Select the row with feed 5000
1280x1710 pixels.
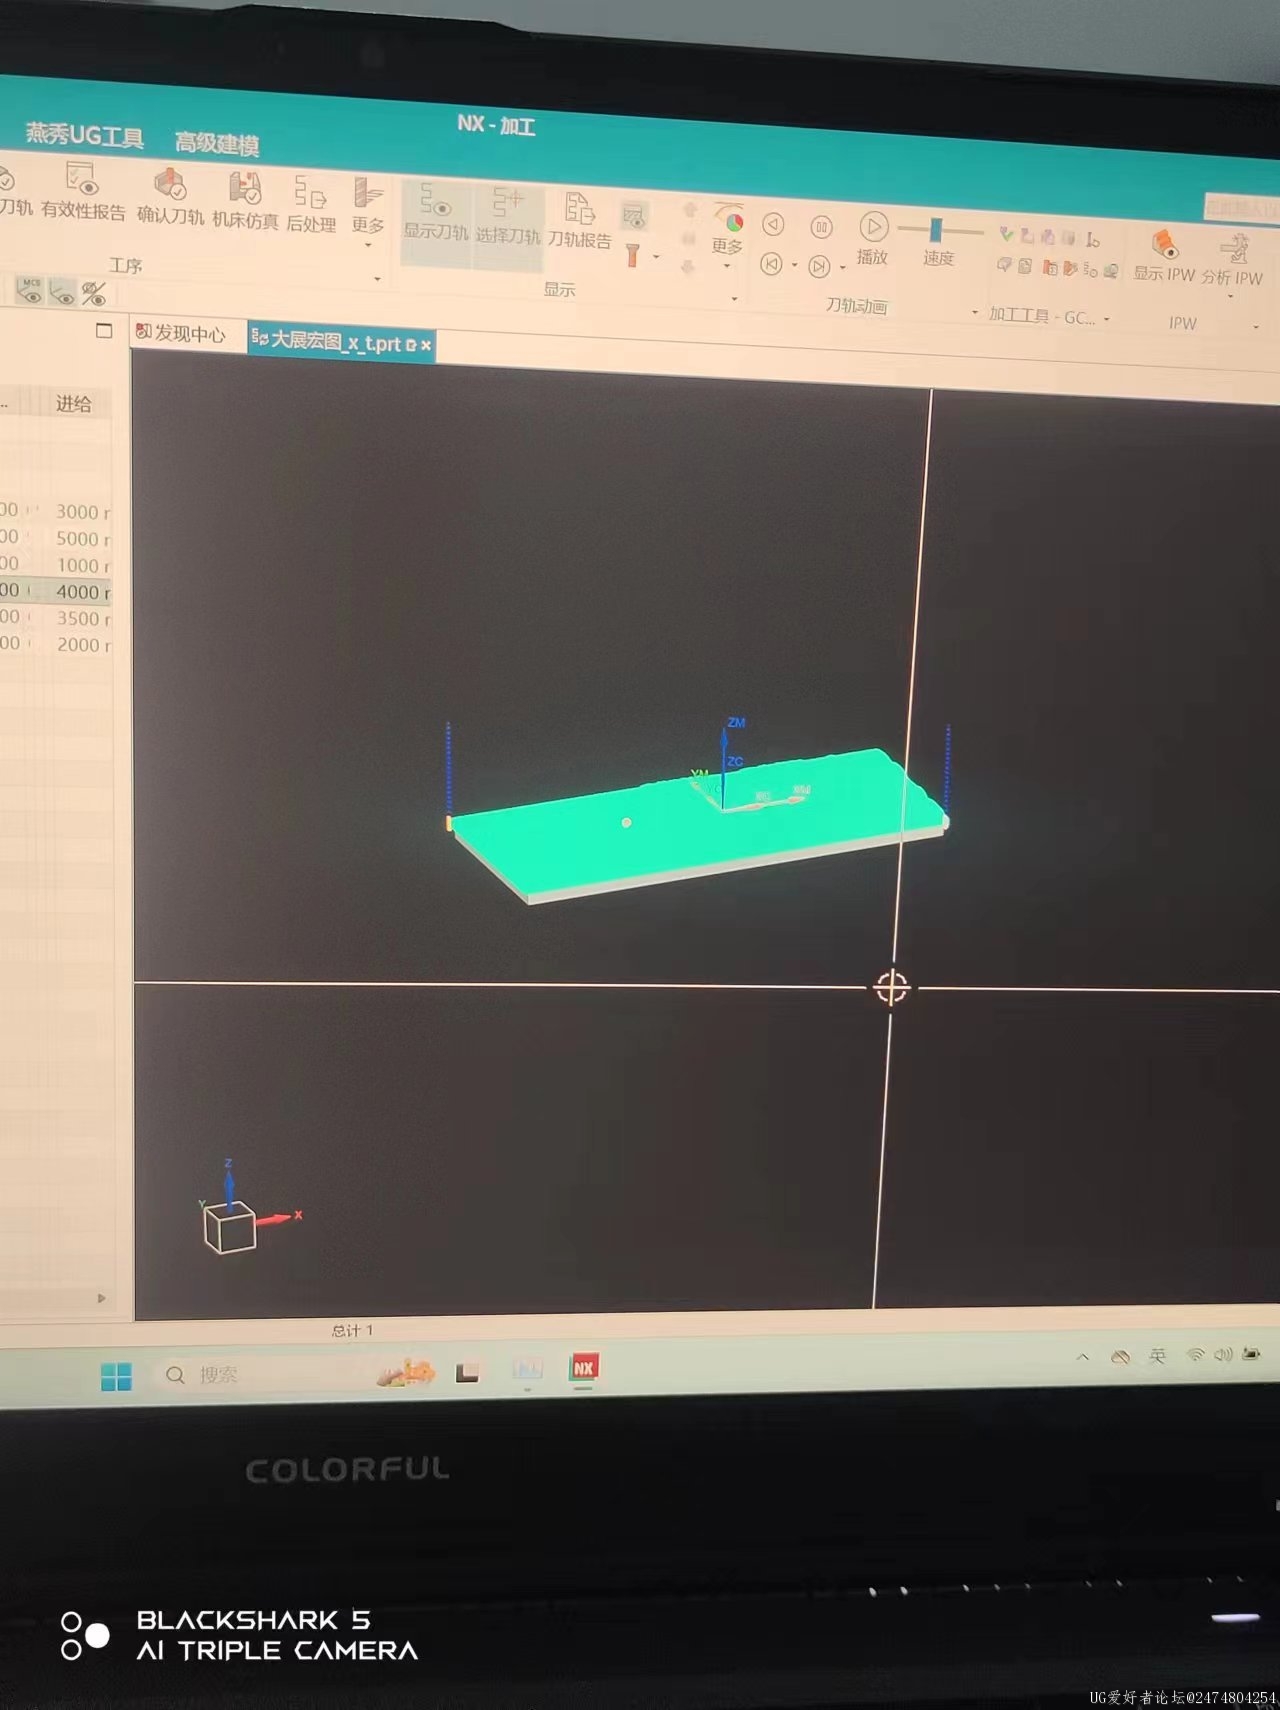click(x=55, y=538)
